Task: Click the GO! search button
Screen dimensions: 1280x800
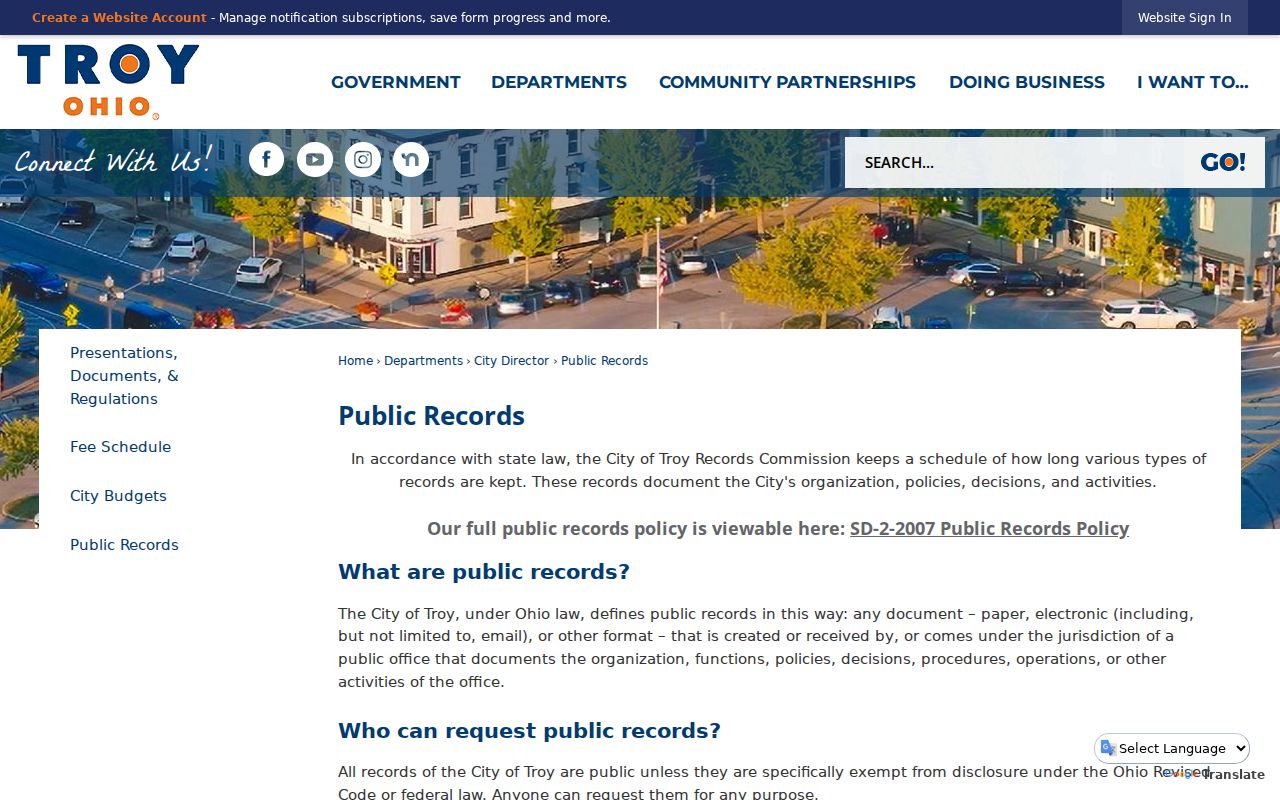Action: (x=1223, y=162)
